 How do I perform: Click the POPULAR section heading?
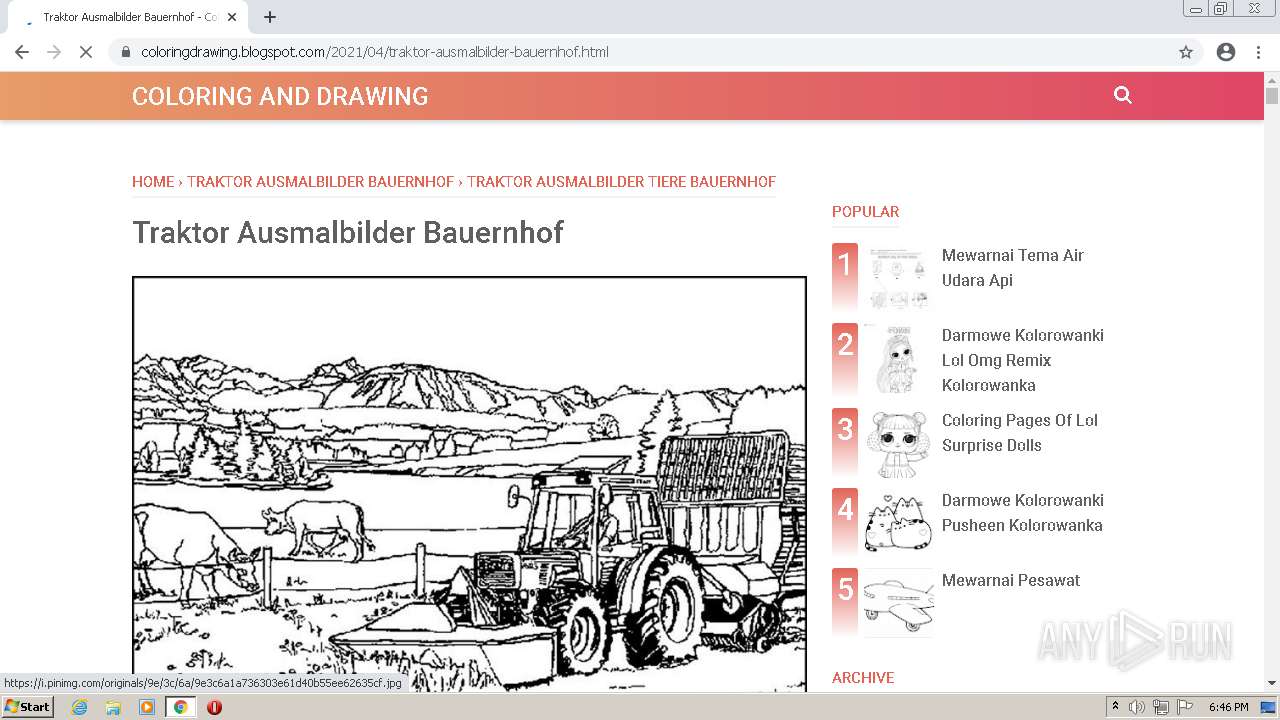[865, 212]
